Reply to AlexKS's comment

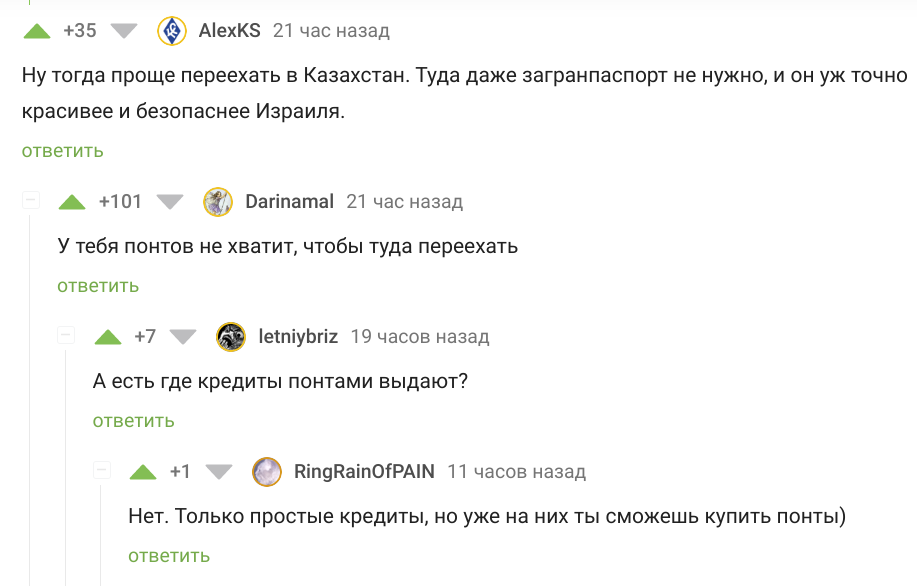[x=62, y=151]
